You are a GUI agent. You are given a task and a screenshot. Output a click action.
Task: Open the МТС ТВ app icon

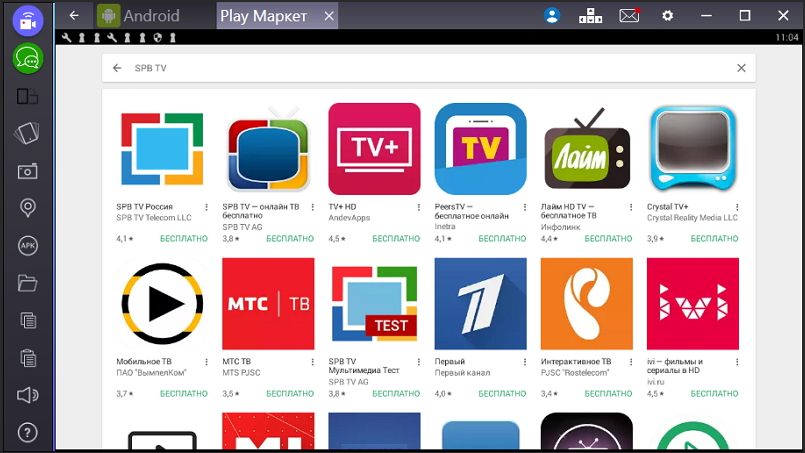tap(268, 304)
